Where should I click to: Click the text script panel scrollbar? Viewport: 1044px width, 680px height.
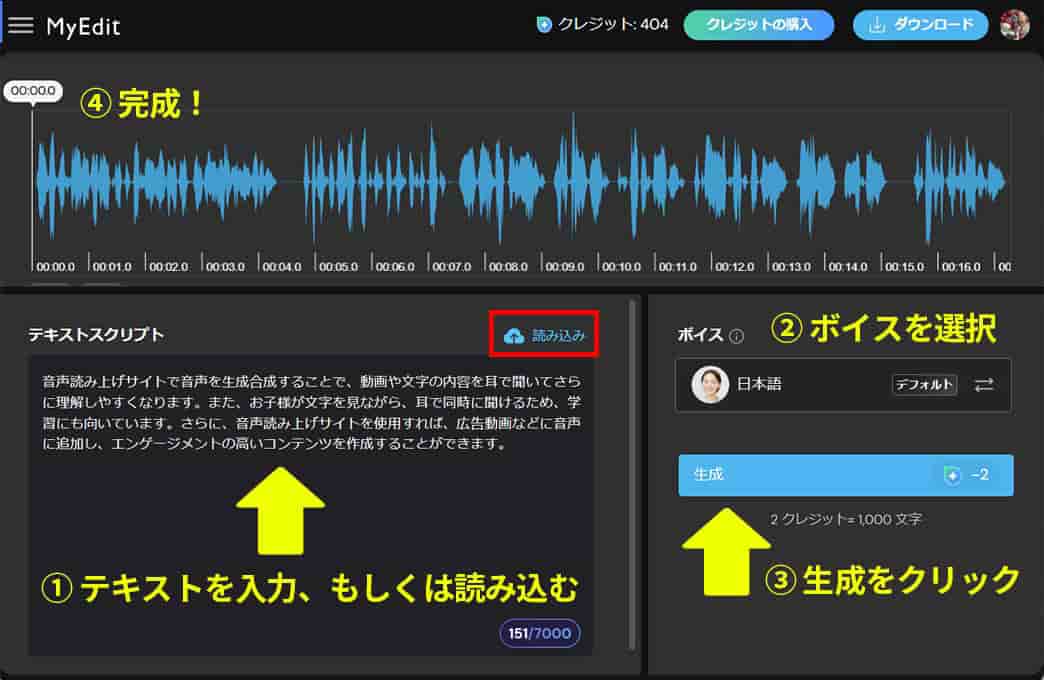(x=631, y=470)
